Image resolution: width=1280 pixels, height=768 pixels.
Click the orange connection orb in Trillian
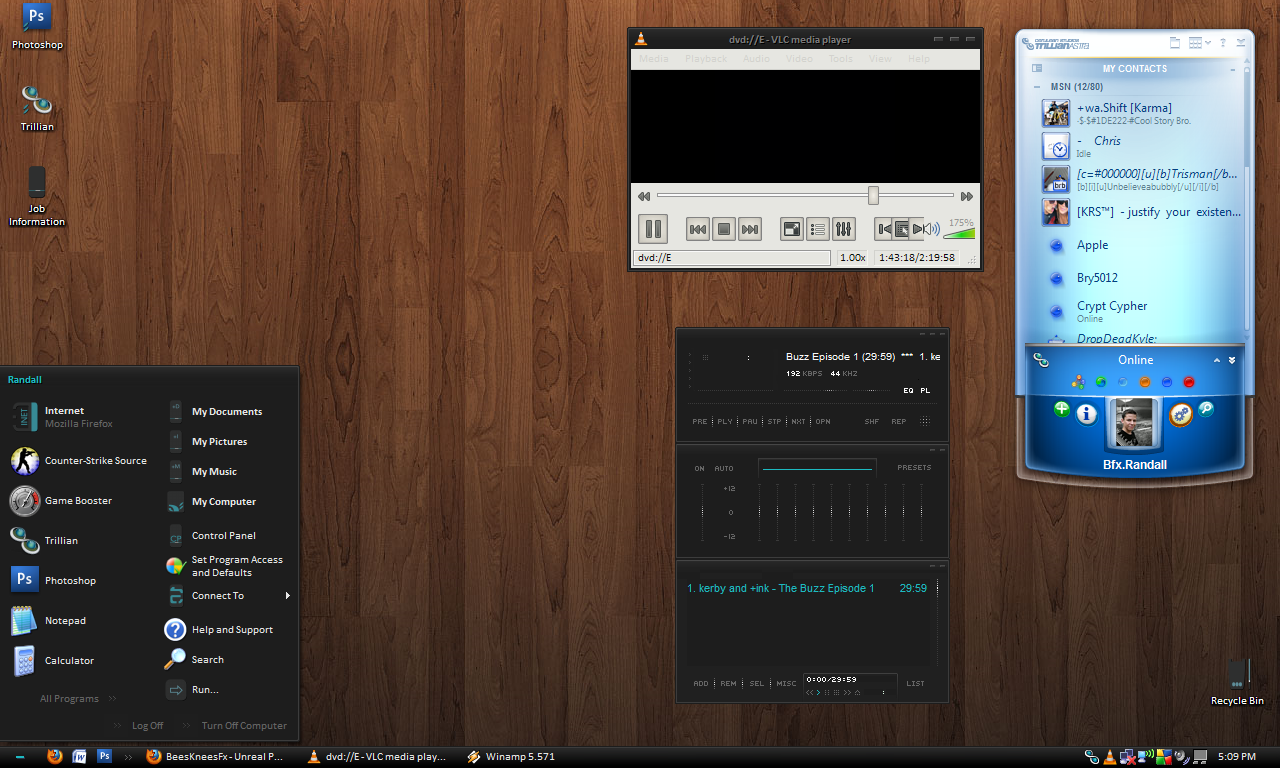coord(1144,381)
